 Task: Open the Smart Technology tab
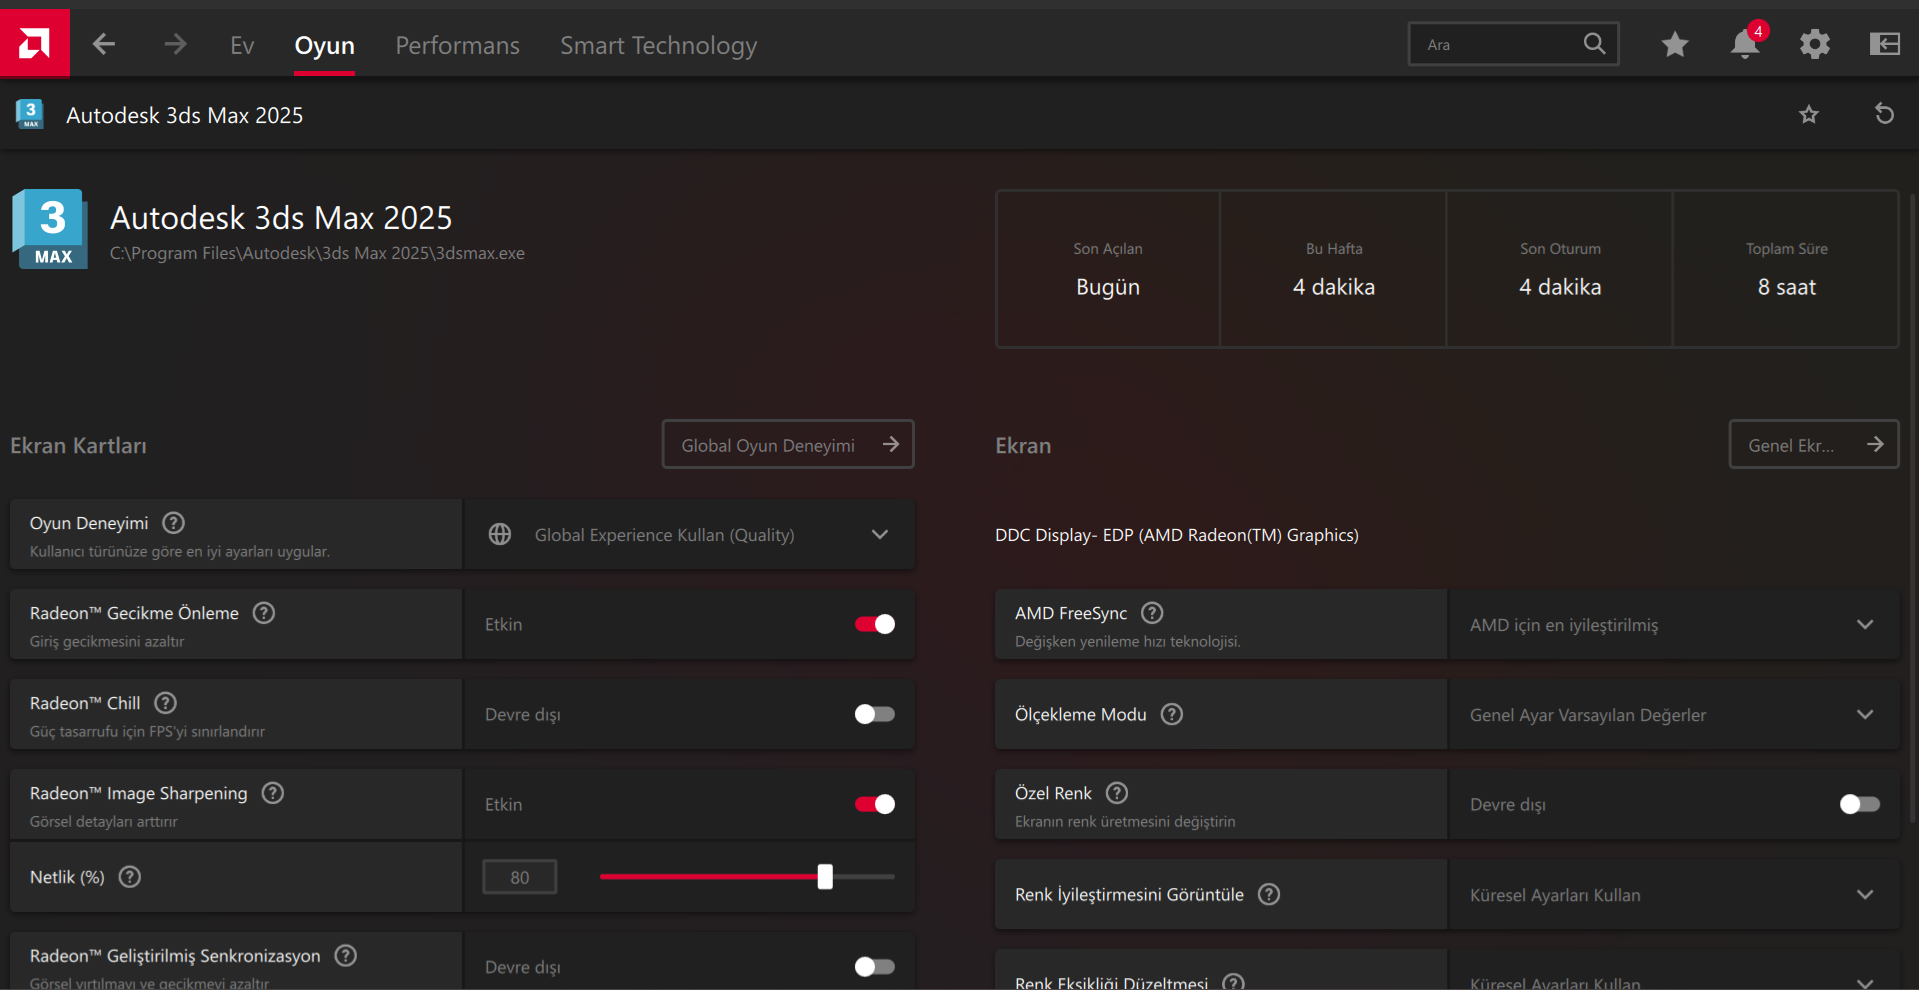(x=658, y=45)
